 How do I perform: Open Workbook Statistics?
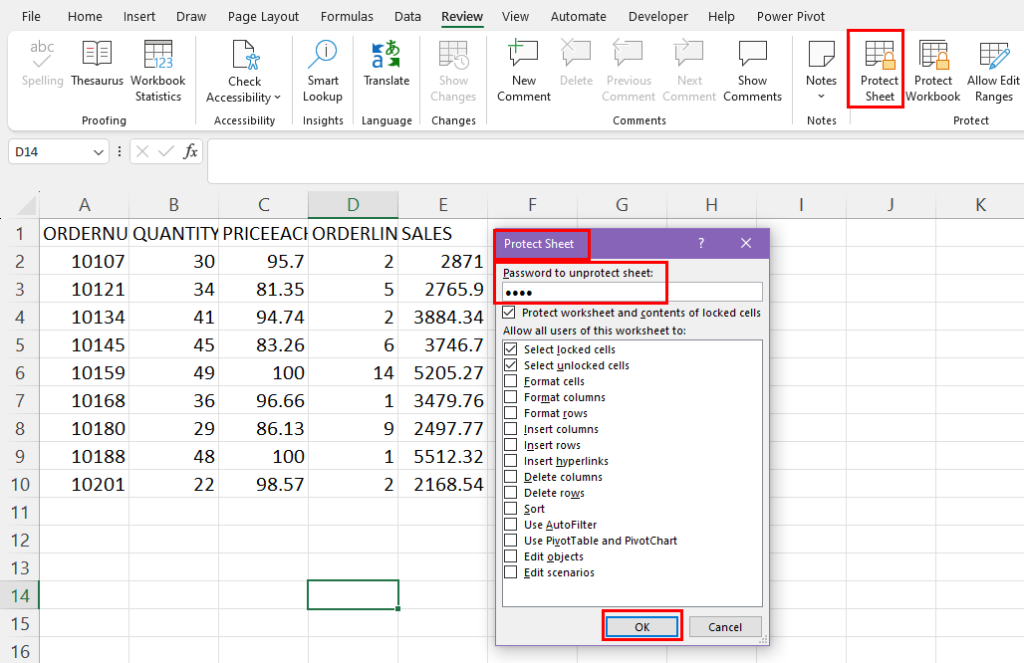click(x=158, y=71)
